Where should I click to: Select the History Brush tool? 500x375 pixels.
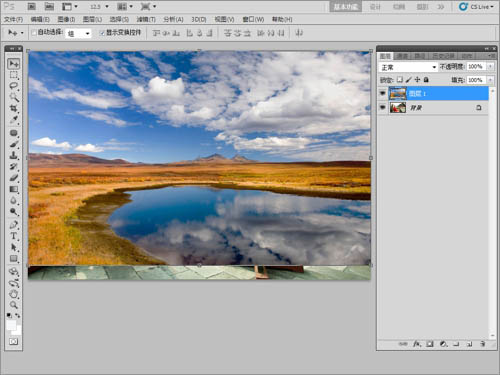[x=14, y=167]
